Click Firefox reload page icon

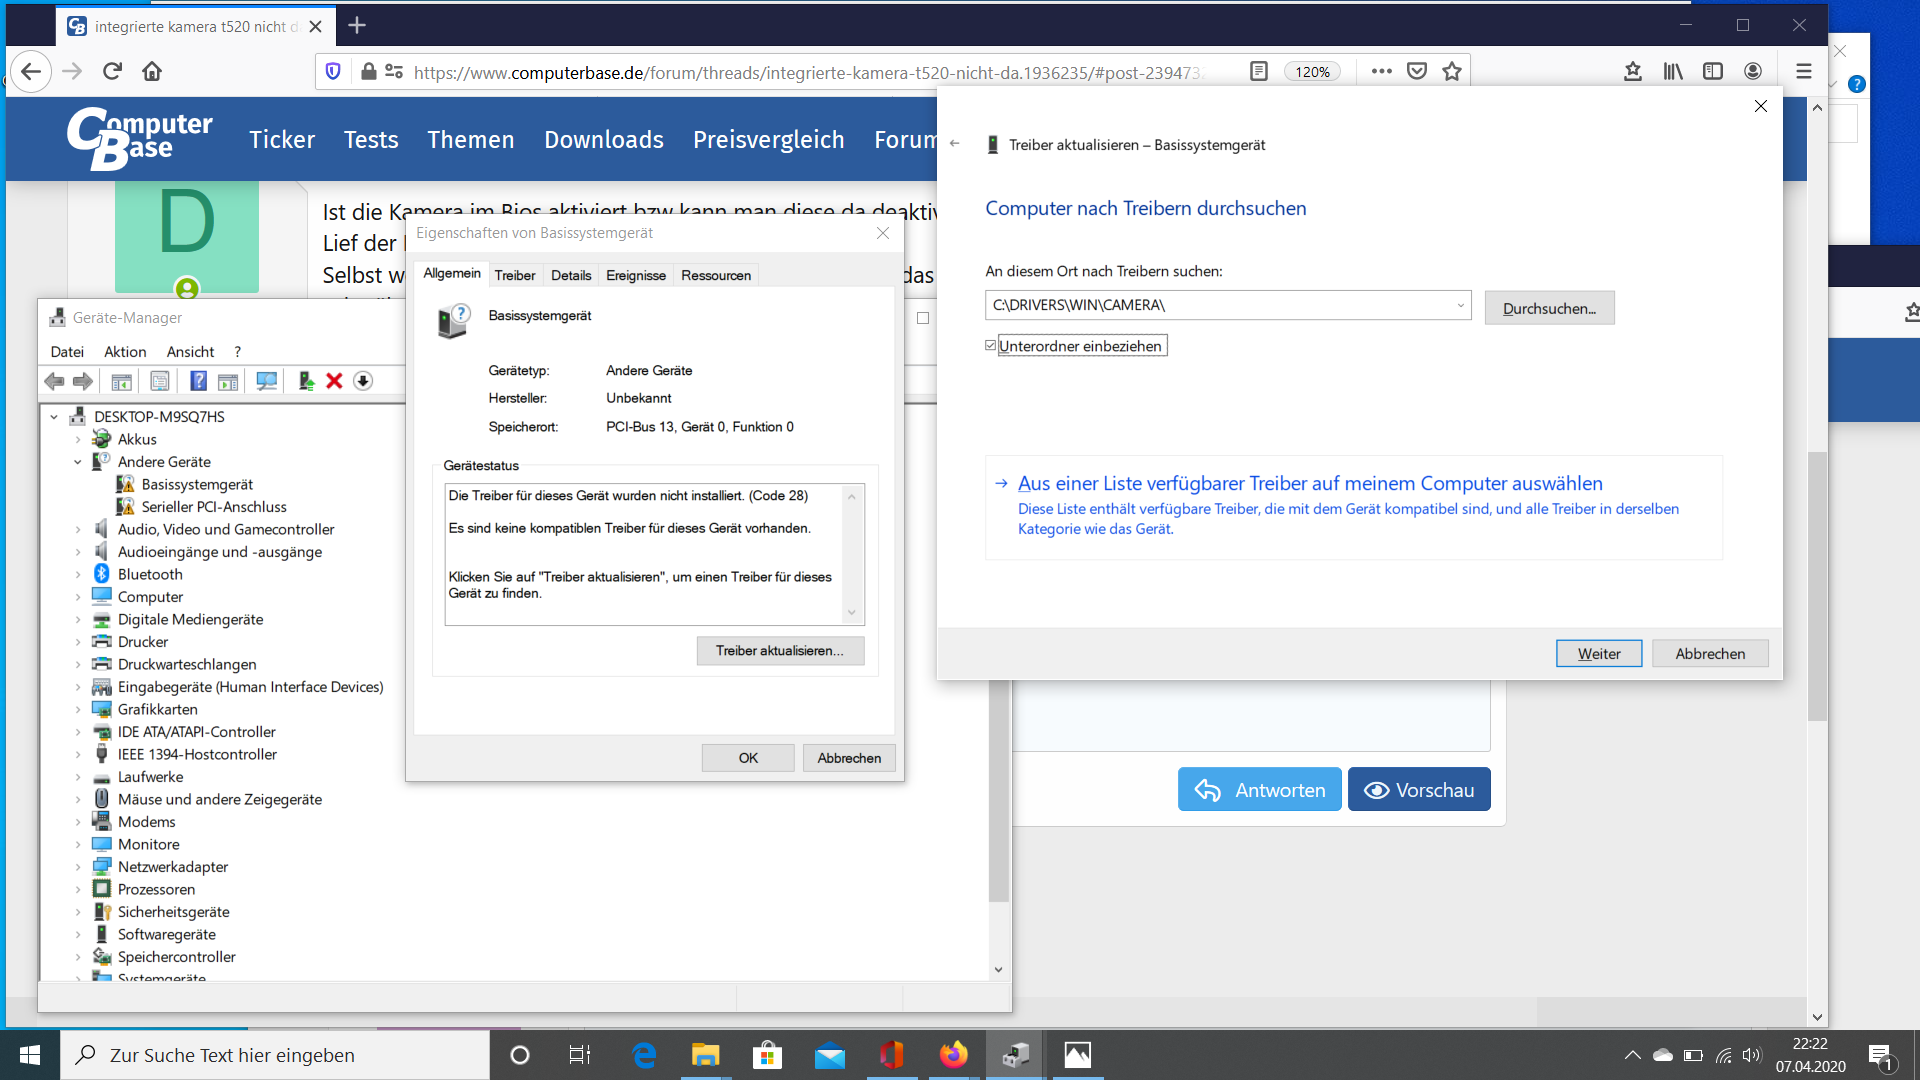pyautogui.click(x=112, y=71)
